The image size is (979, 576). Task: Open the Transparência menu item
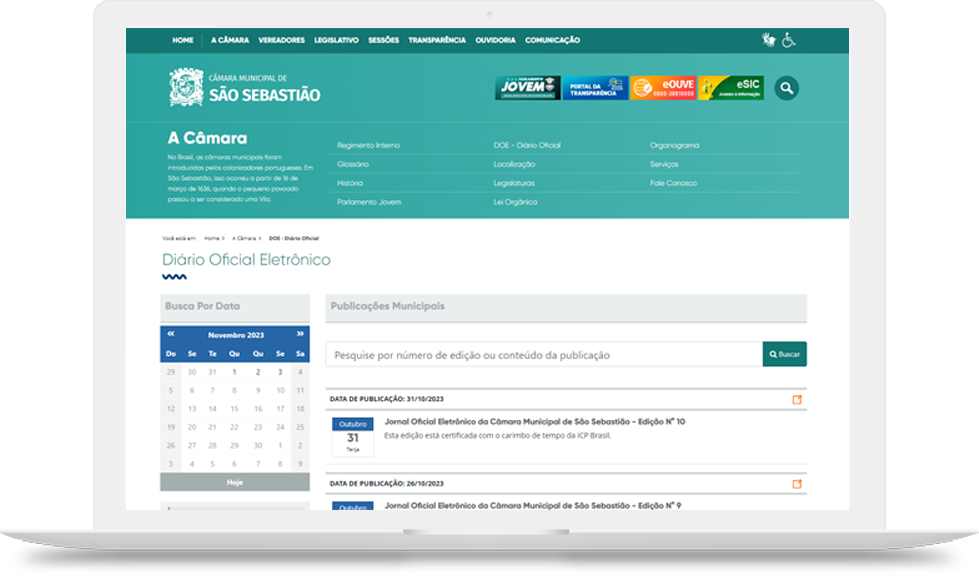(437, 40)
